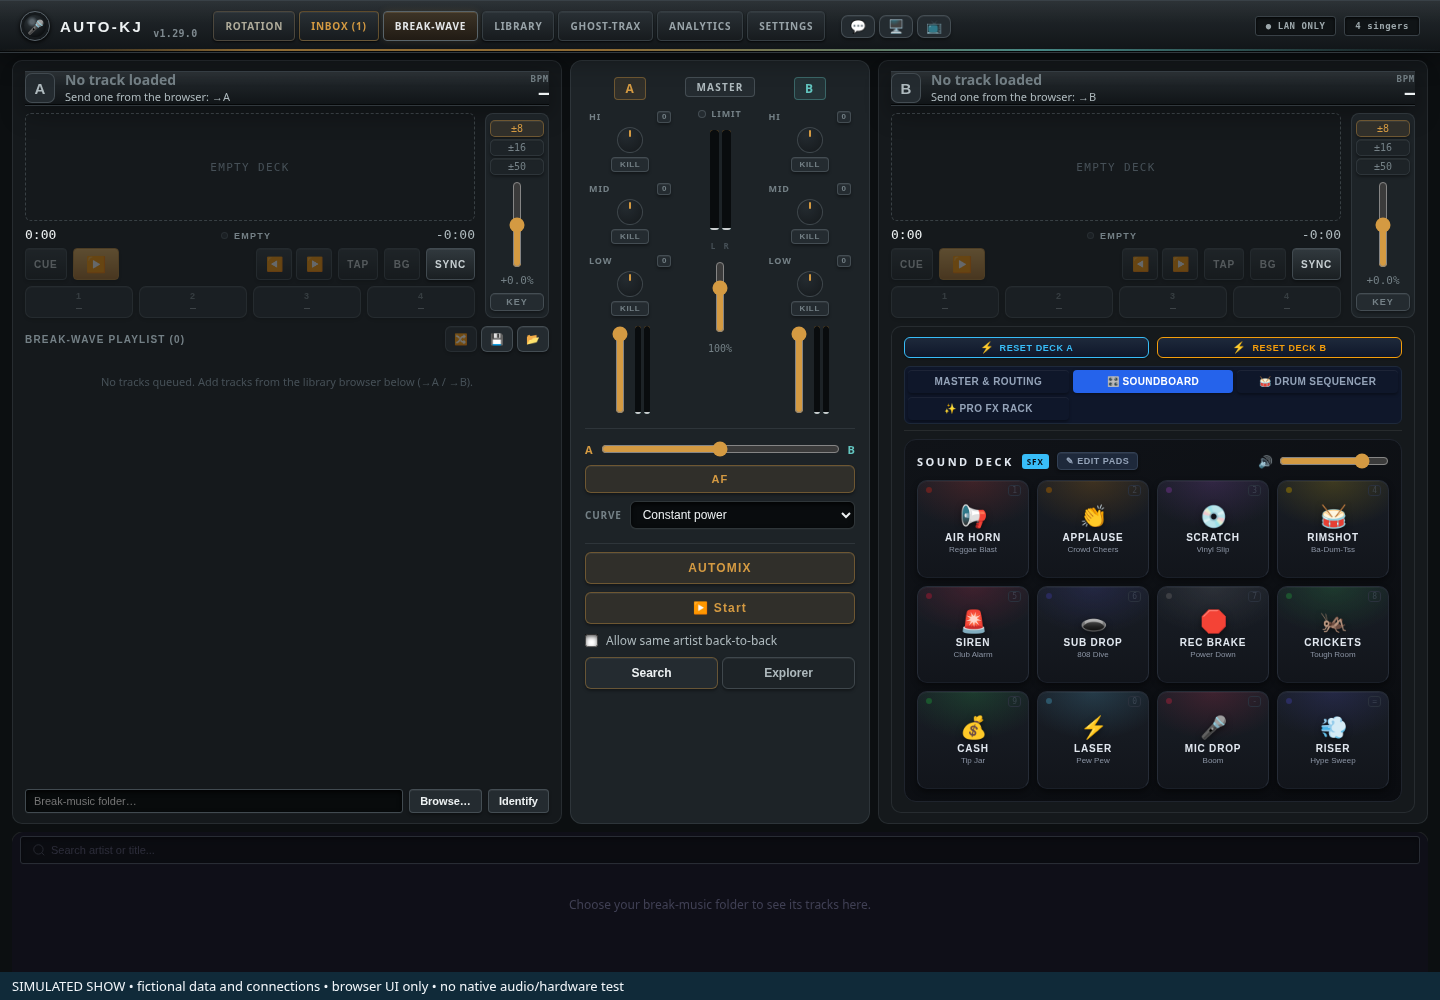
Task: Click Edit Pads in Sound Deck
Action: pos(1097,461)
